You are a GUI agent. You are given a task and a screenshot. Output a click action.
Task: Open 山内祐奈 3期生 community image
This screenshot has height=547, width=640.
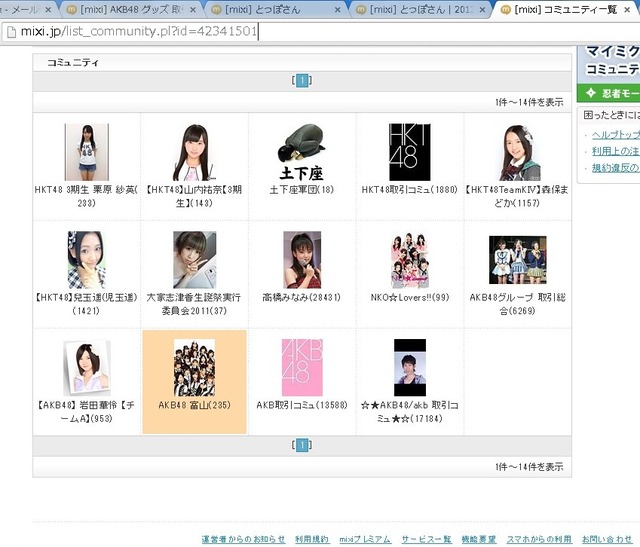(194, 152)
